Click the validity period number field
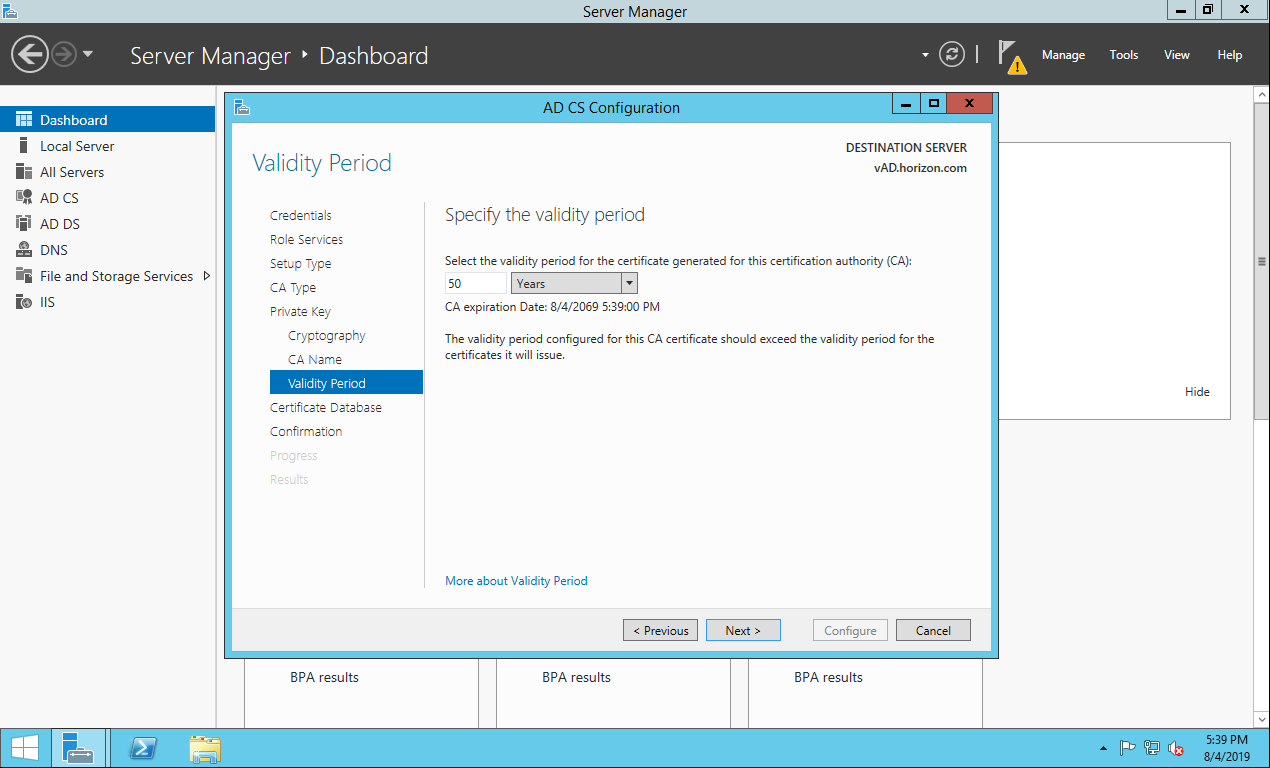 pyautogui.click(x=475, y=284)
